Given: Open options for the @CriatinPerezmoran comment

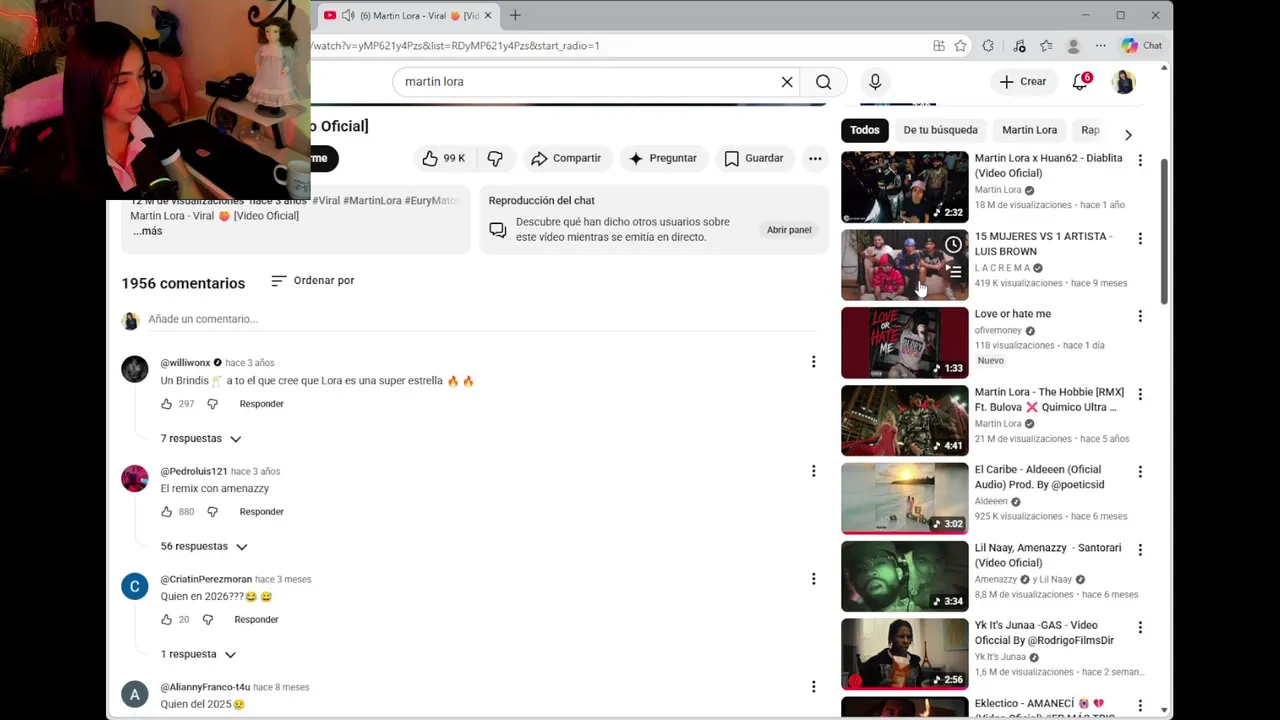Looking at the screenshot, I should [x=813, y=579].
